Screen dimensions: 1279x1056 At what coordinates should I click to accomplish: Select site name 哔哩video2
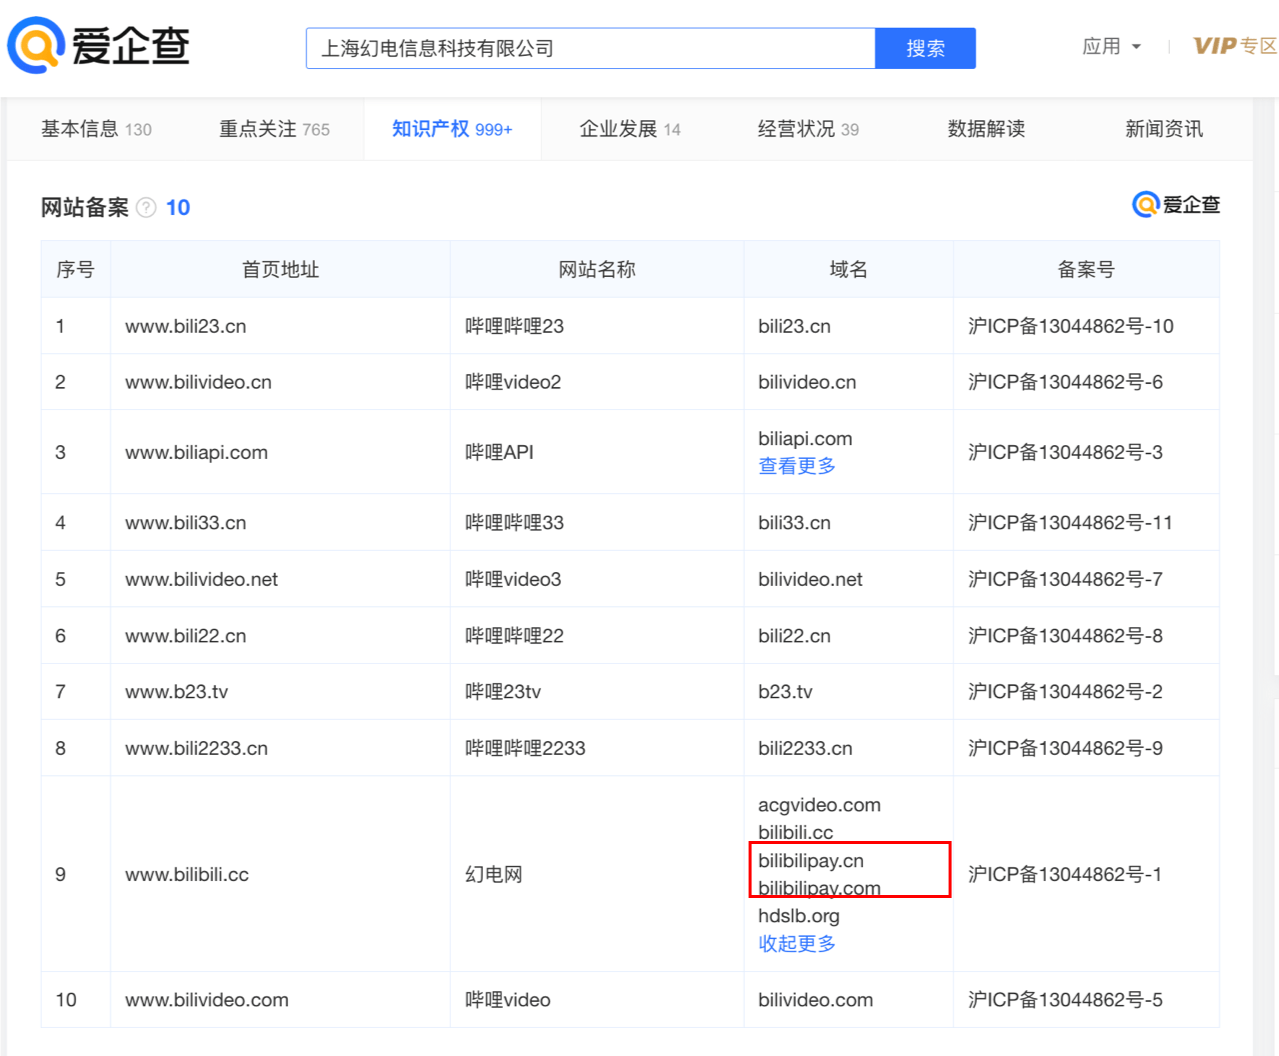click(x=513, y=382)
